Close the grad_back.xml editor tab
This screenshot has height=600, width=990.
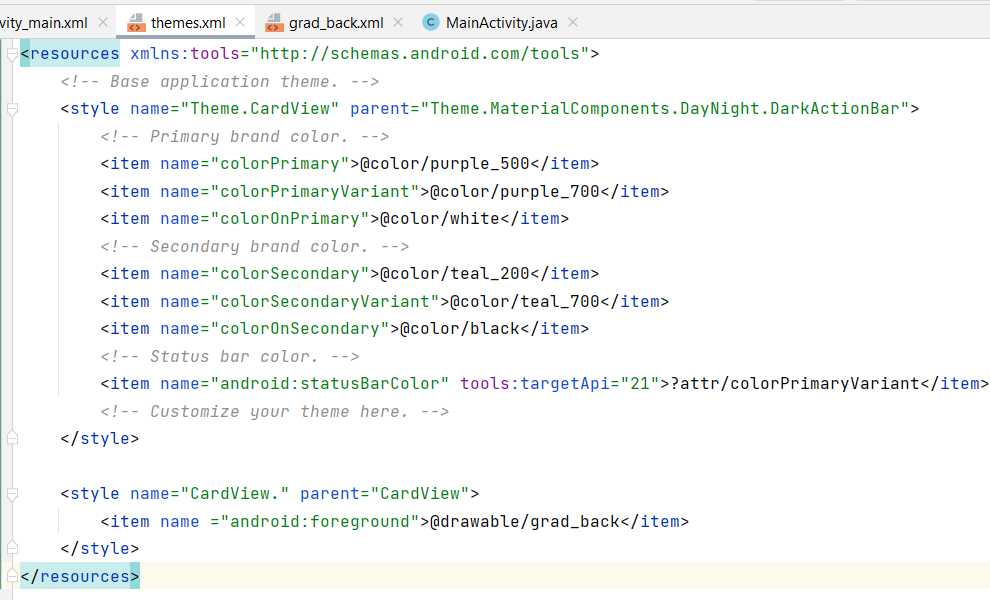pos(398,22)
